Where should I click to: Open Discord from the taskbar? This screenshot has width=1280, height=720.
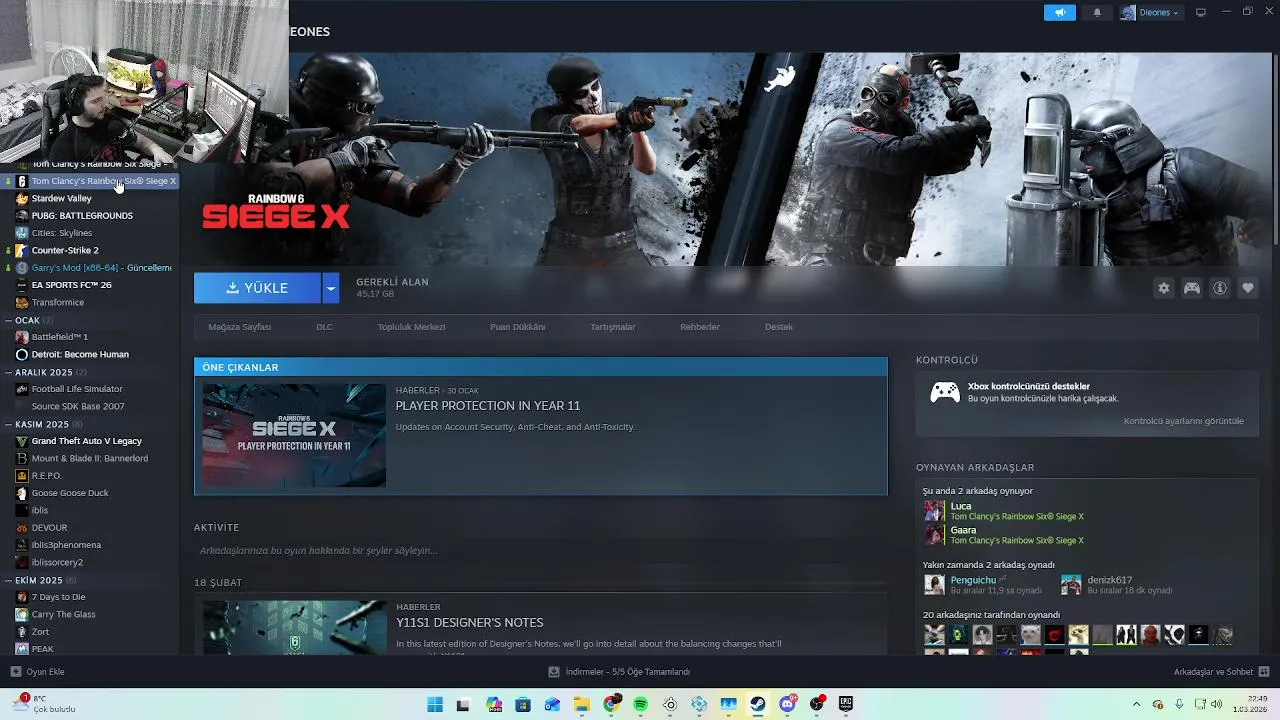[788, 705]
